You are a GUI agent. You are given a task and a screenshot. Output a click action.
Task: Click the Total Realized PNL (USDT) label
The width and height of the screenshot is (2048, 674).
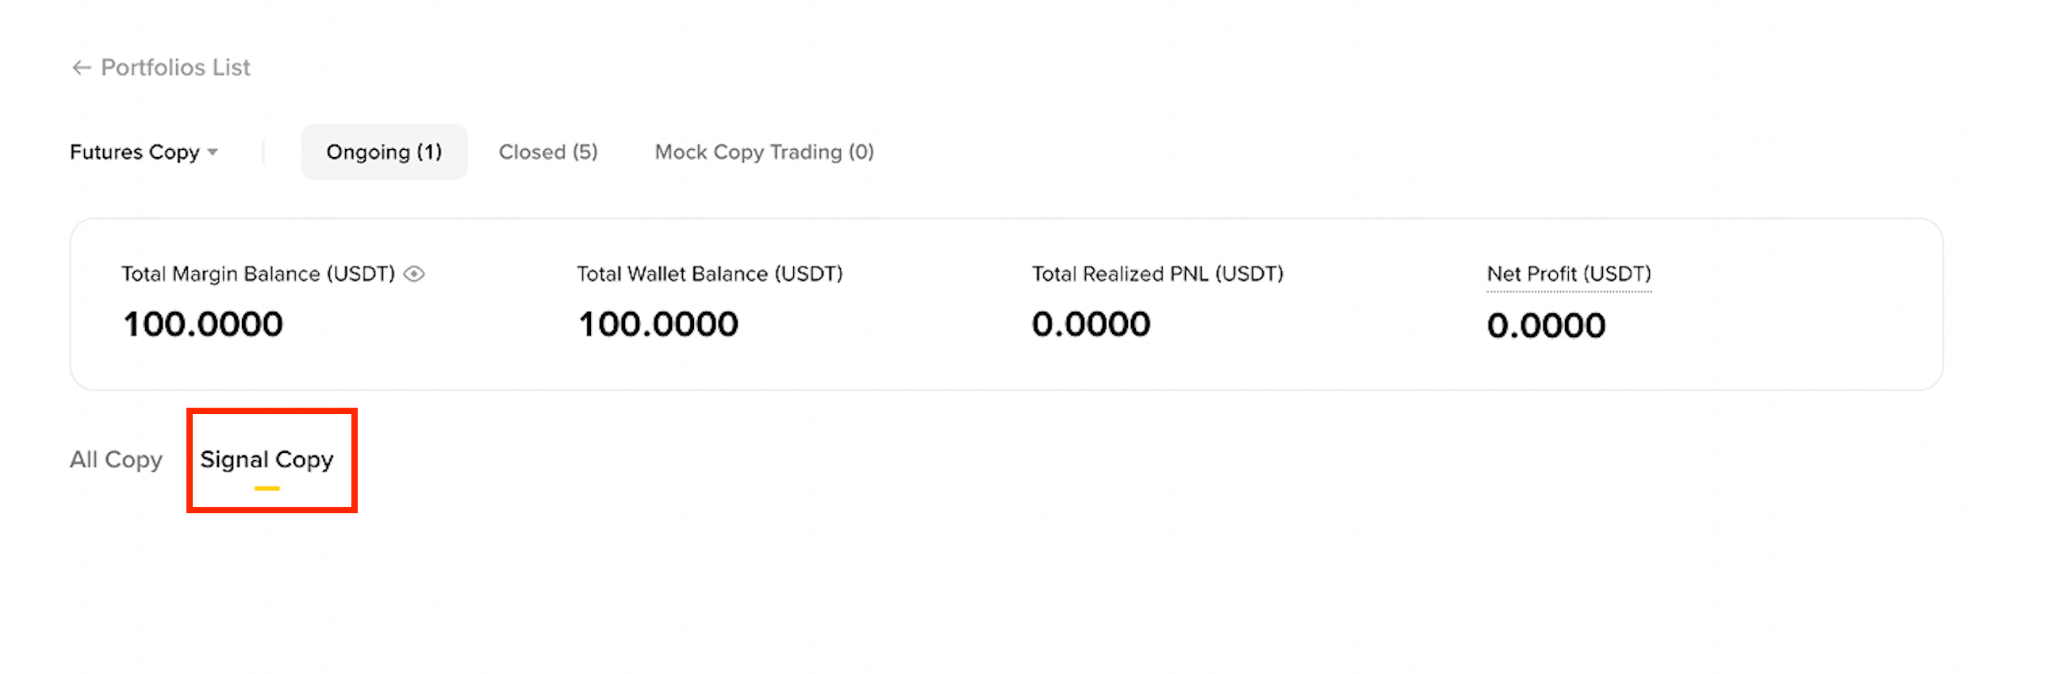[x=1158, y=274]
